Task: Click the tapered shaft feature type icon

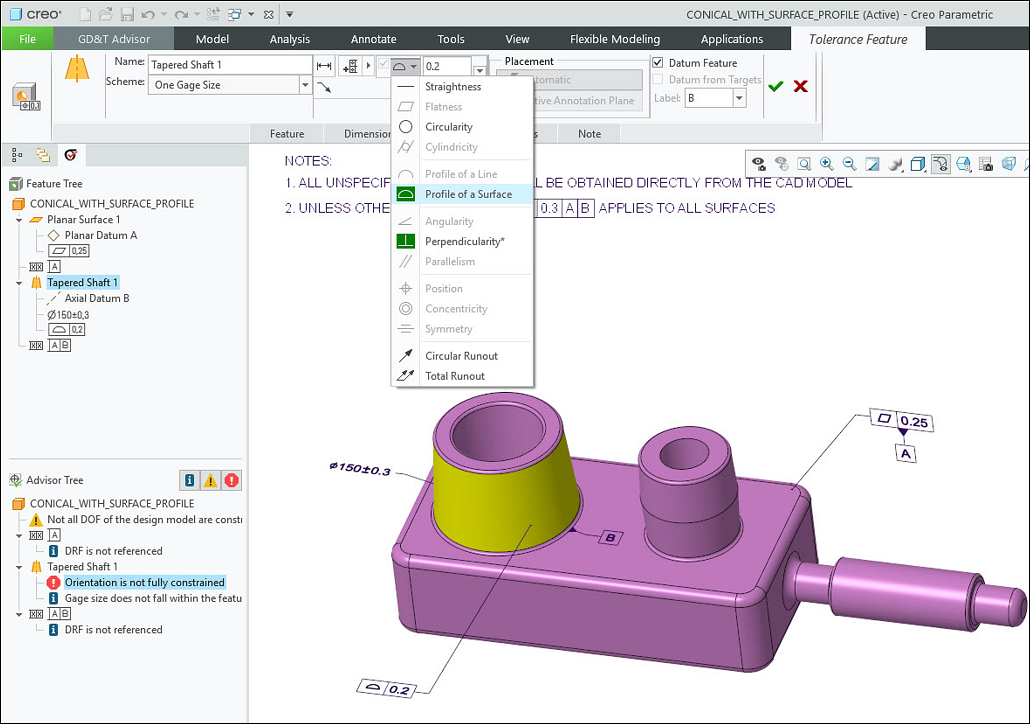Action: pyautogui.click(x=77, y=69)
